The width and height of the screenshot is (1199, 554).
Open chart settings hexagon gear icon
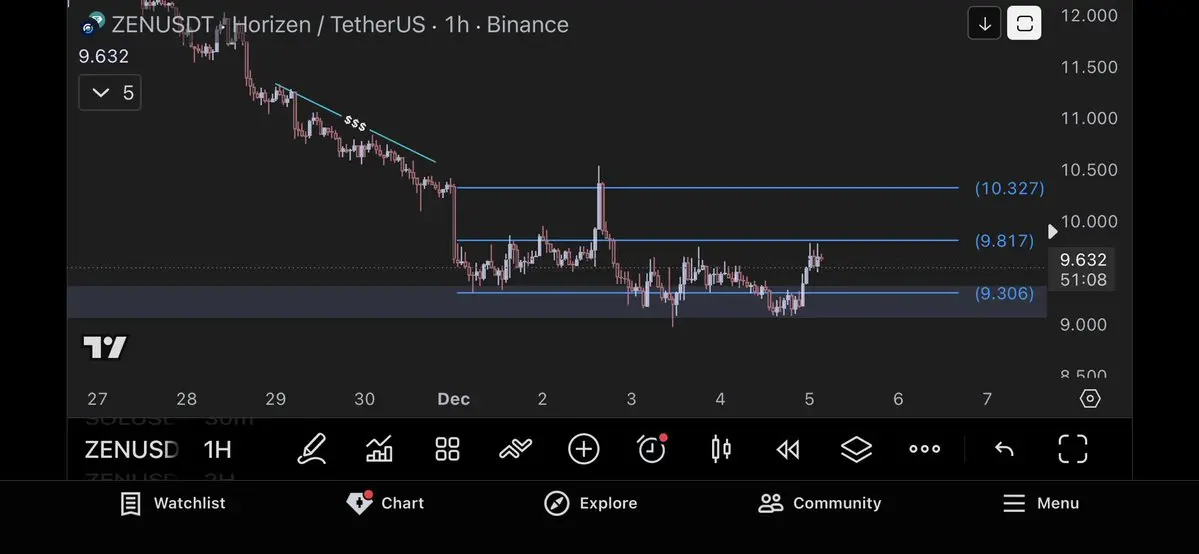point(1090,399)
